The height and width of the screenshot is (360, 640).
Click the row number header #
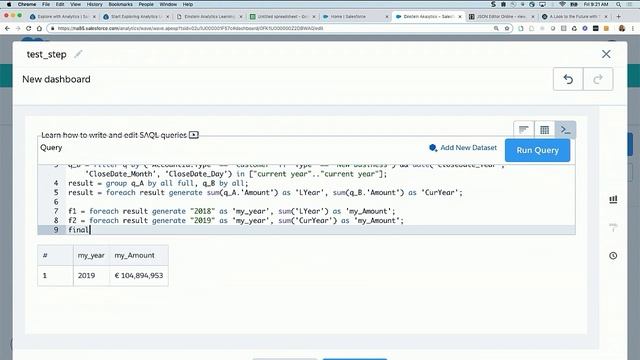click(55, 256)
